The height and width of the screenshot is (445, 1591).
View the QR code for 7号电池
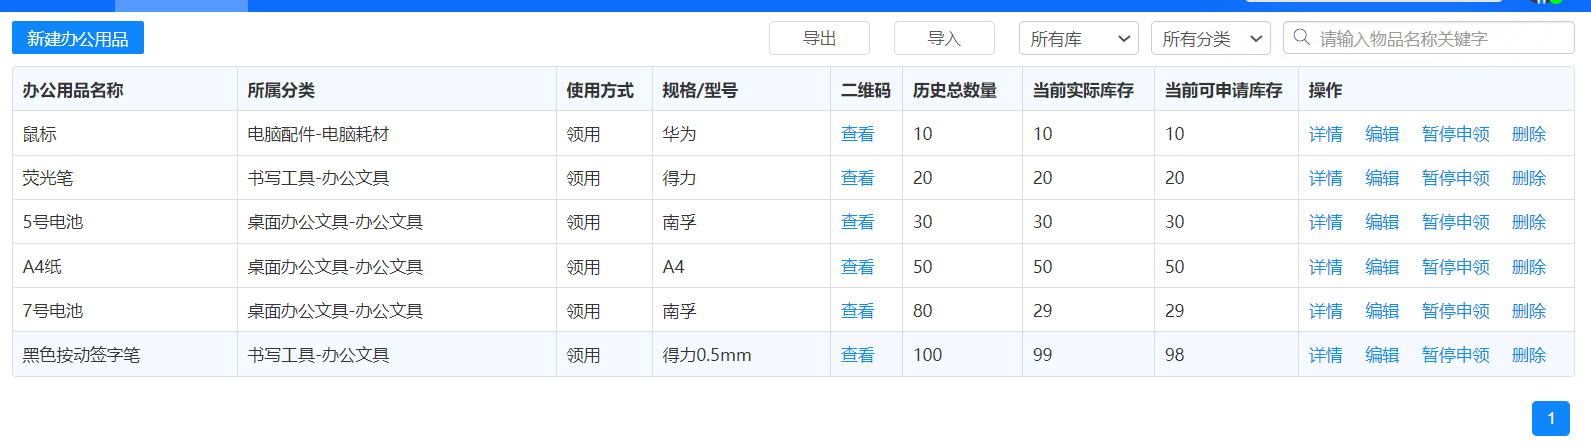coord(857,311)
